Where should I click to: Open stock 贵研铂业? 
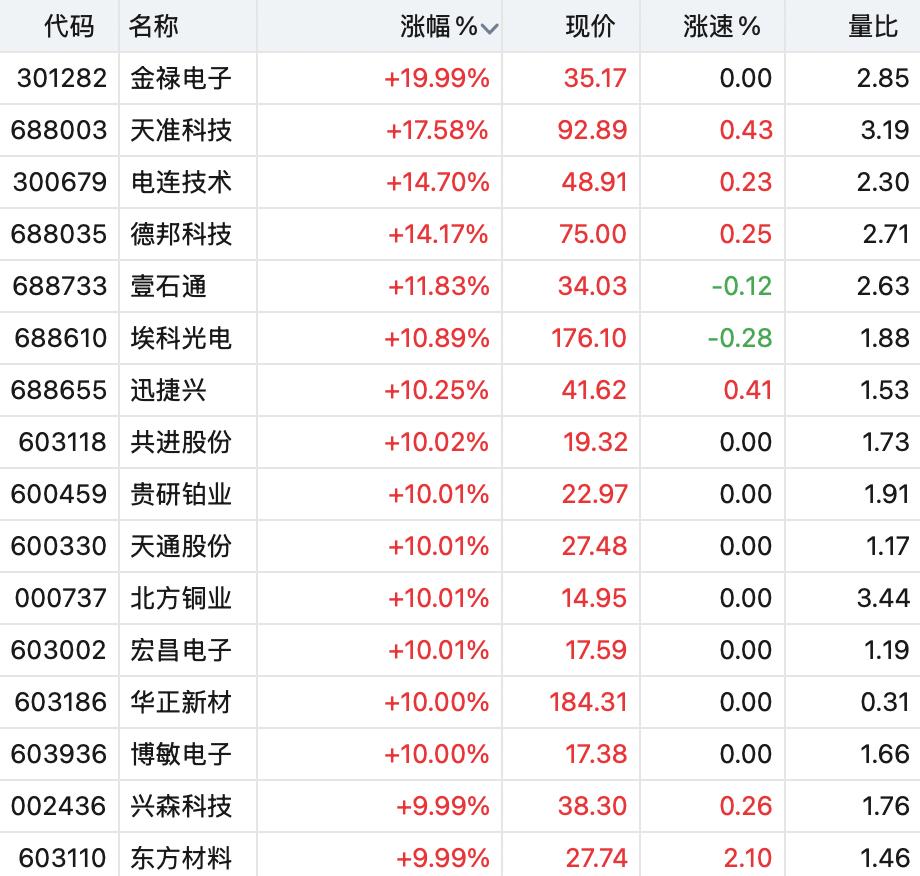point(181,494)
